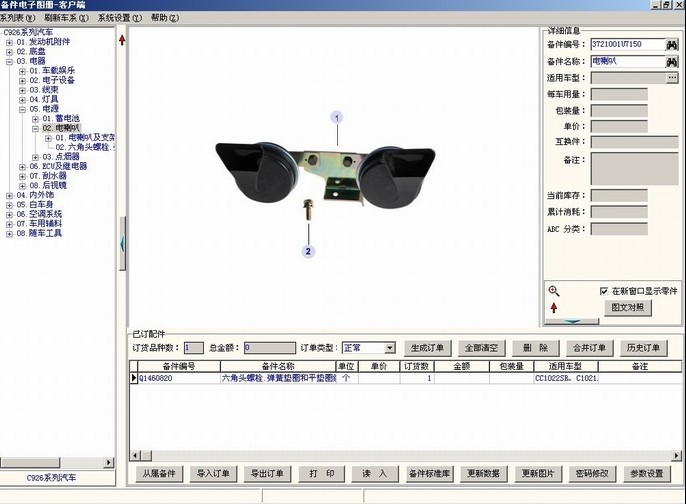Click ellipsis button beside 适用车型 field

(672, 77)
